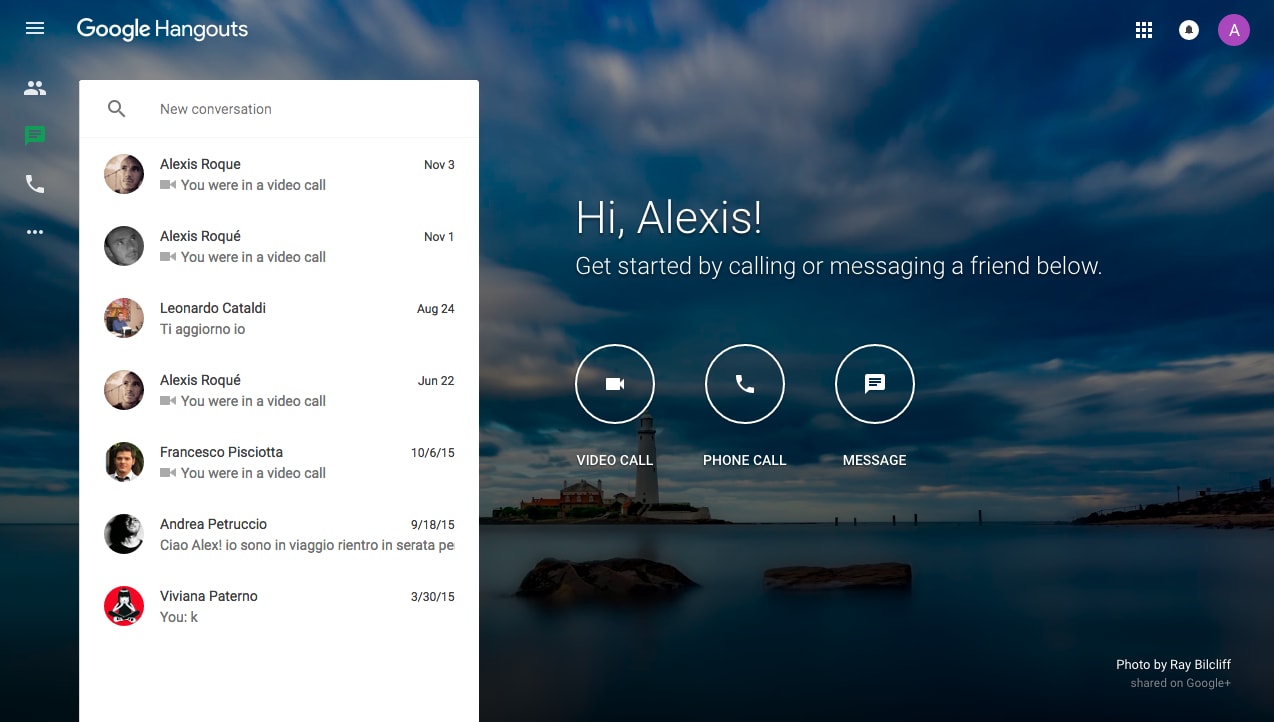The width and height of the screenshot is (1274, 722).
Task: Open the Google apps grid
Action: [x=1144, y=30]
